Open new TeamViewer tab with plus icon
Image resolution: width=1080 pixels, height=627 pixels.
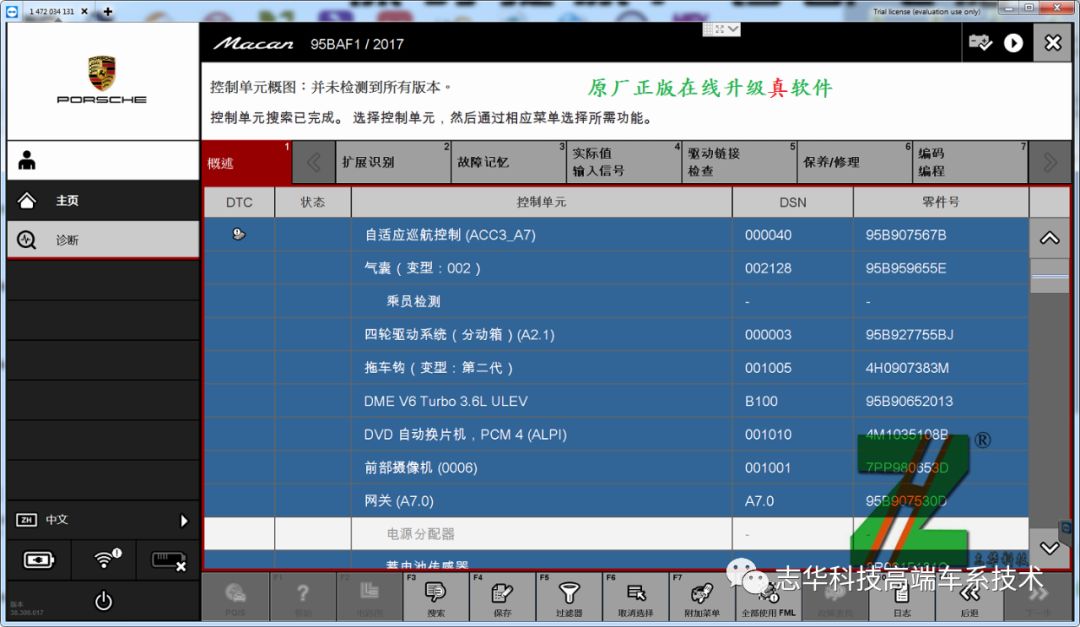[x=107, y=11]
